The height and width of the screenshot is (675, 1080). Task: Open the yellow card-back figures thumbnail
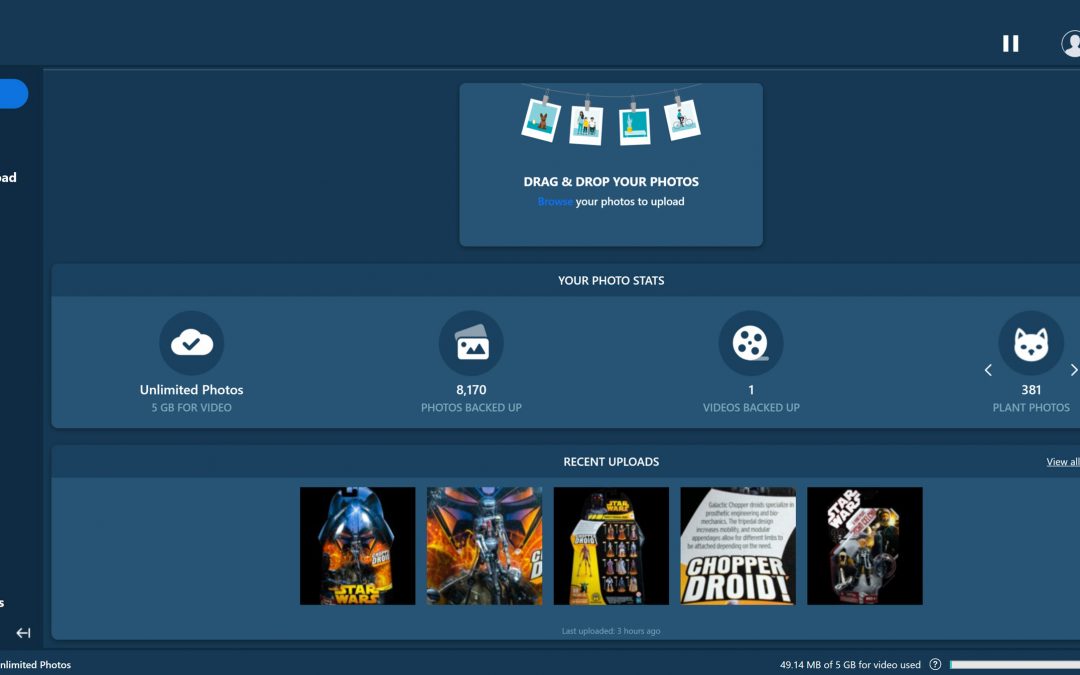click(x=611, y=546)
